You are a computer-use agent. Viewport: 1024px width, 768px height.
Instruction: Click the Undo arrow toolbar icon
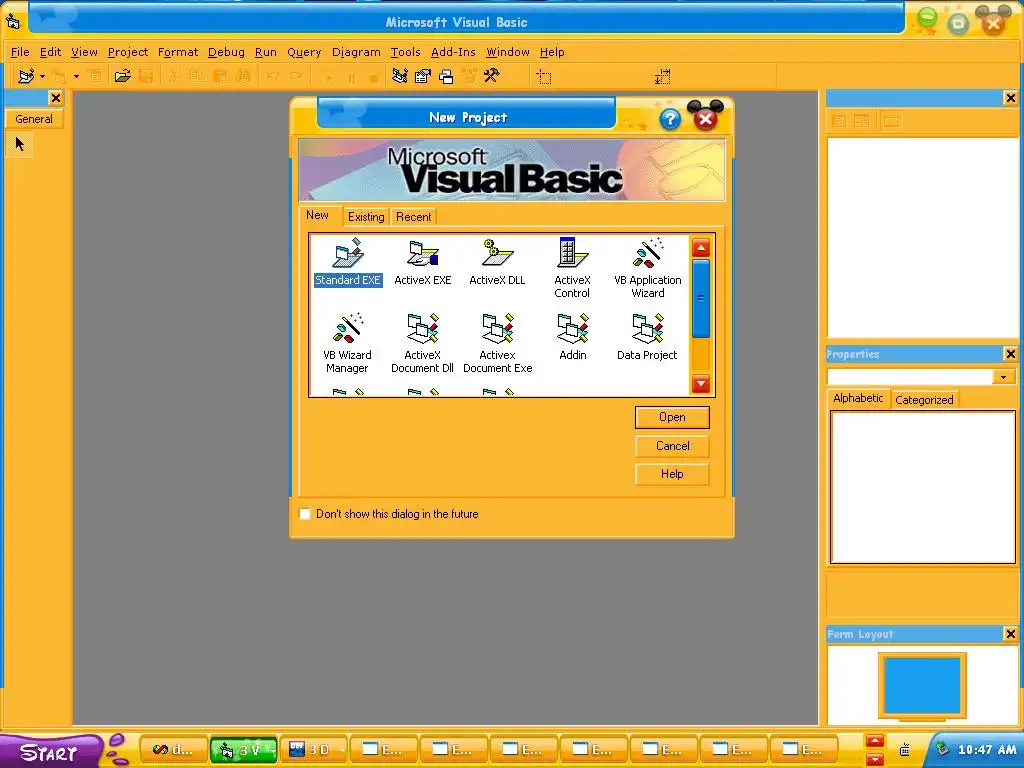click(272, 76)
